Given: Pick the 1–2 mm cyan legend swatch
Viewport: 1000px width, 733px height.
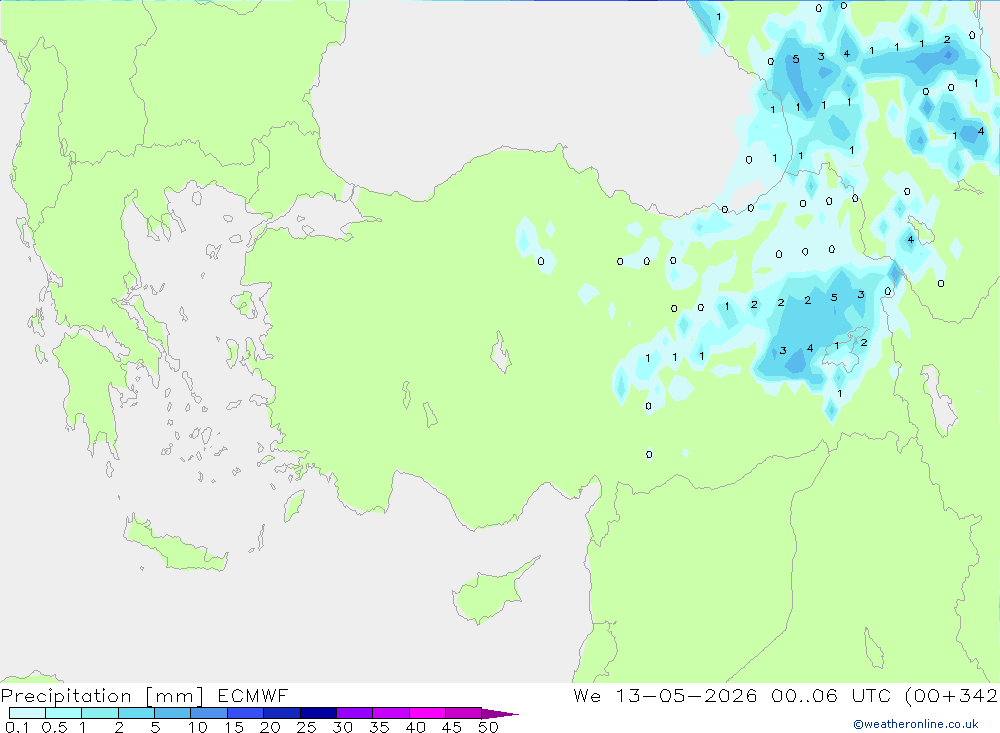Looking at the screenshot, I should [x=100, y=713].
